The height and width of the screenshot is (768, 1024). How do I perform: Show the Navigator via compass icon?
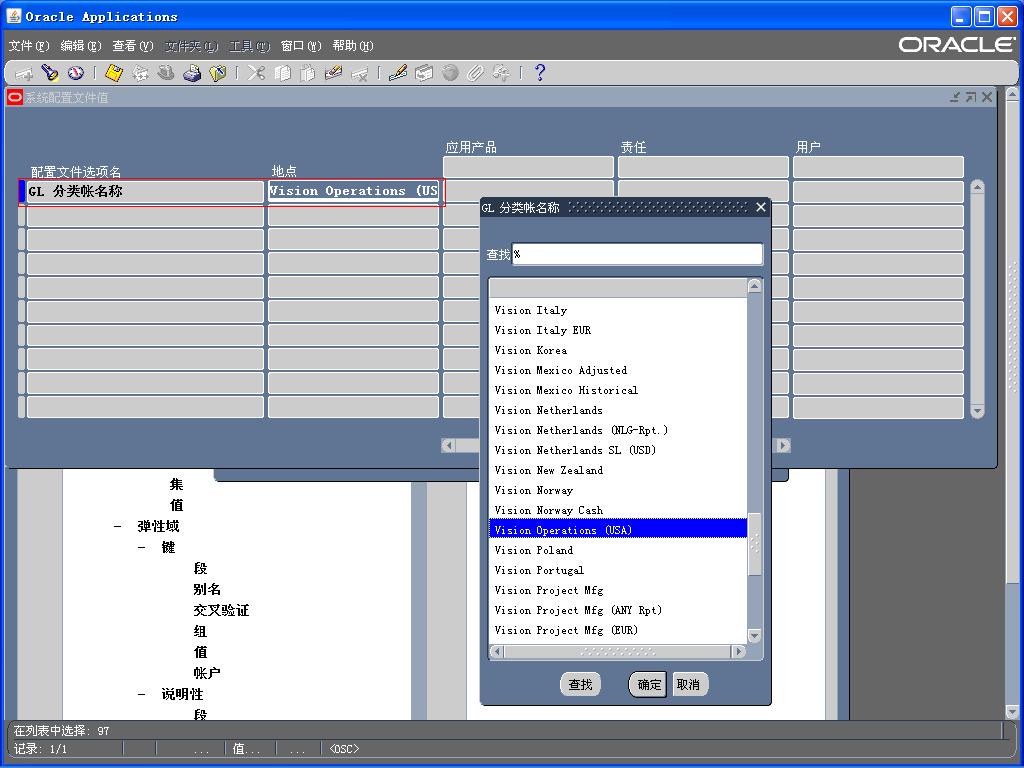click(76, 73)
